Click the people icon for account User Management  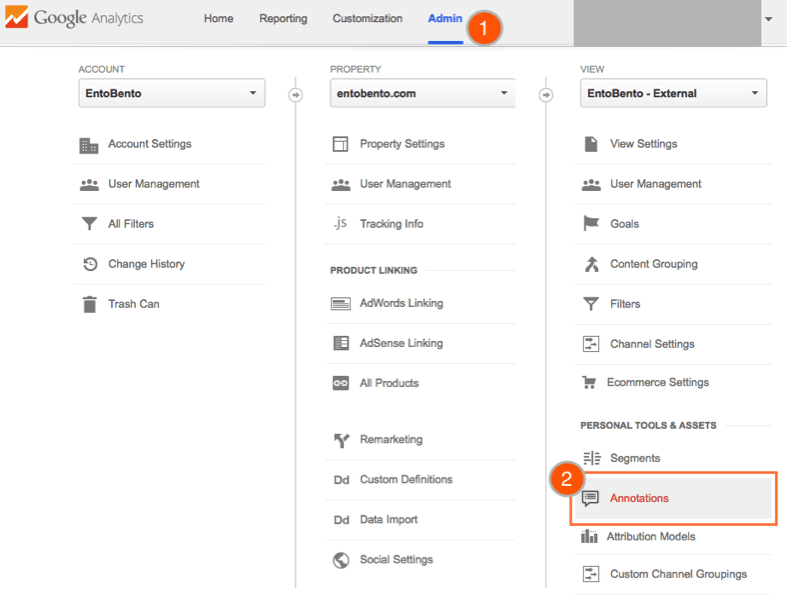tap(89, 185)
